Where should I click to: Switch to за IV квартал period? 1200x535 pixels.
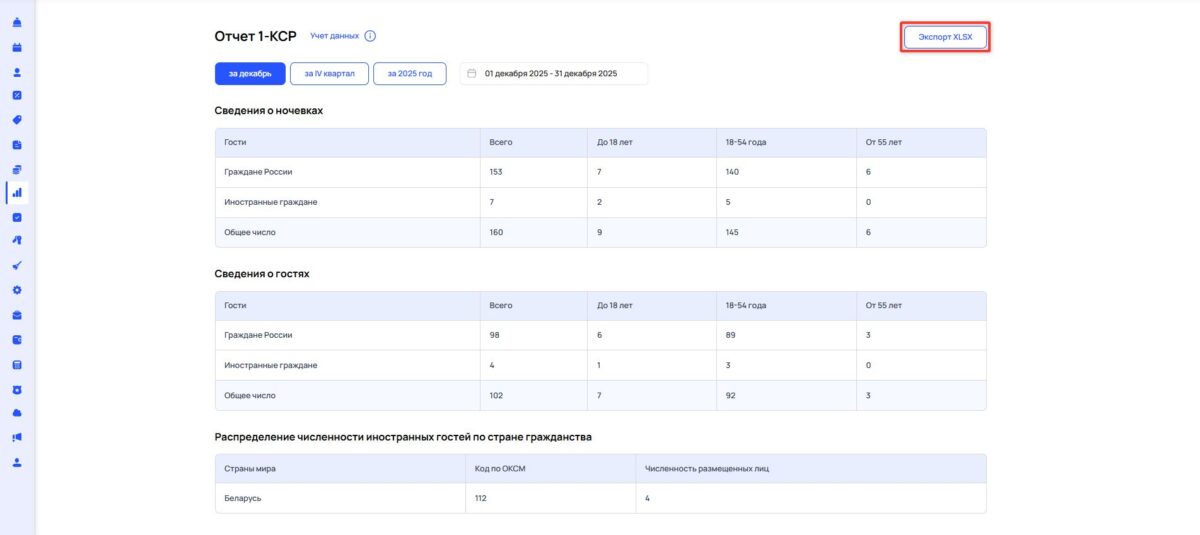click(329, 73)
